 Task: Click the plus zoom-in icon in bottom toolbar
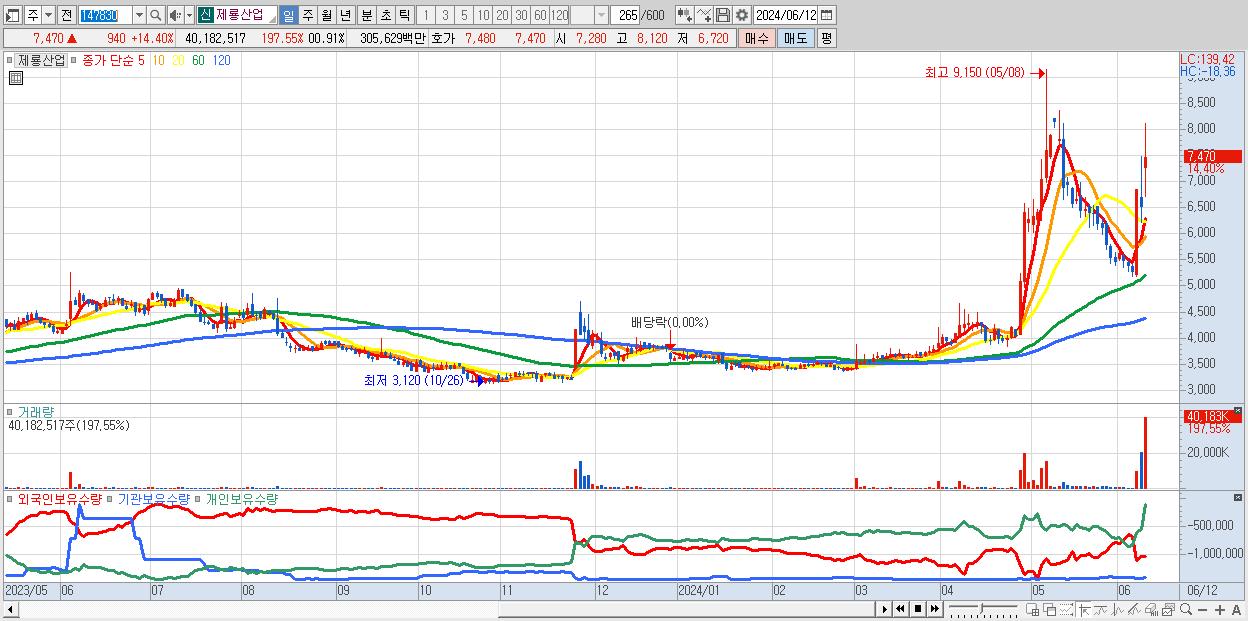pos(1219,609)
